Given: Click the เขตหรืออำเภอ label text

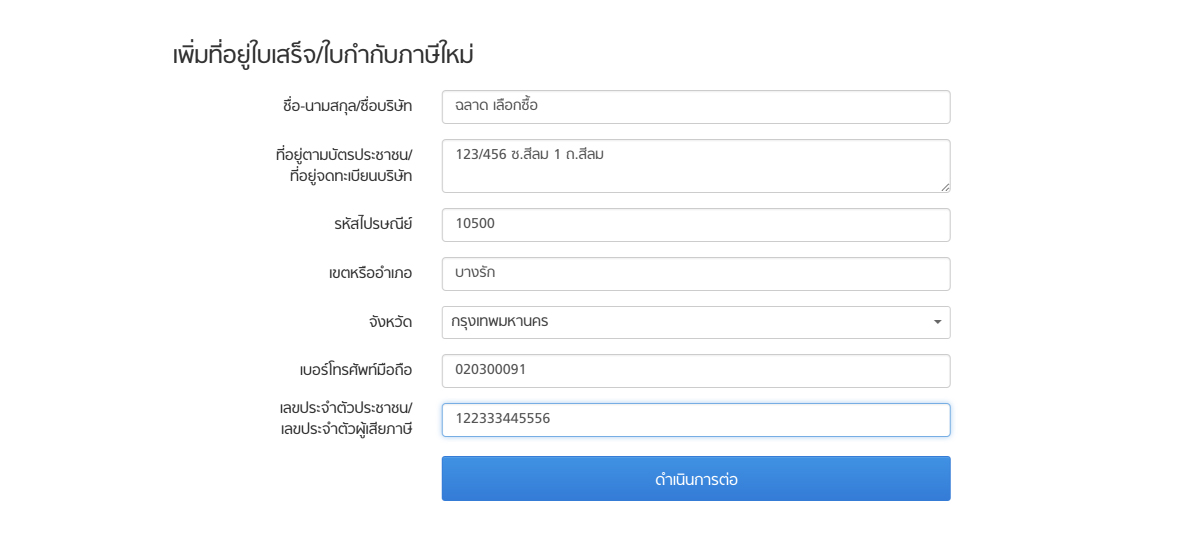Looking at the screenshot, I should [x=370, y=273].
